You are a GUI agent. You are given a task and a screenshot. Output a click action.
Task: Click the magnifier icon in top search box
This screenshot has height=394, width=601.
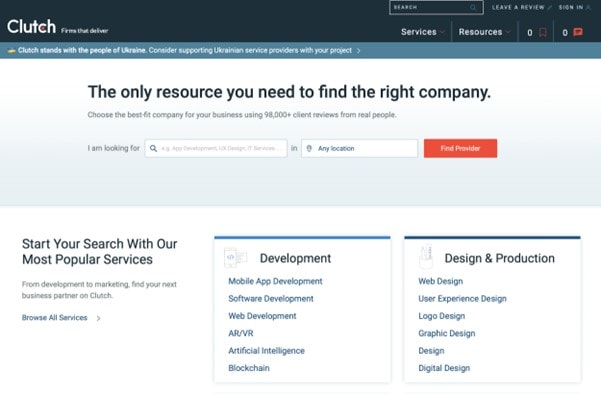(x=473, y=7)
